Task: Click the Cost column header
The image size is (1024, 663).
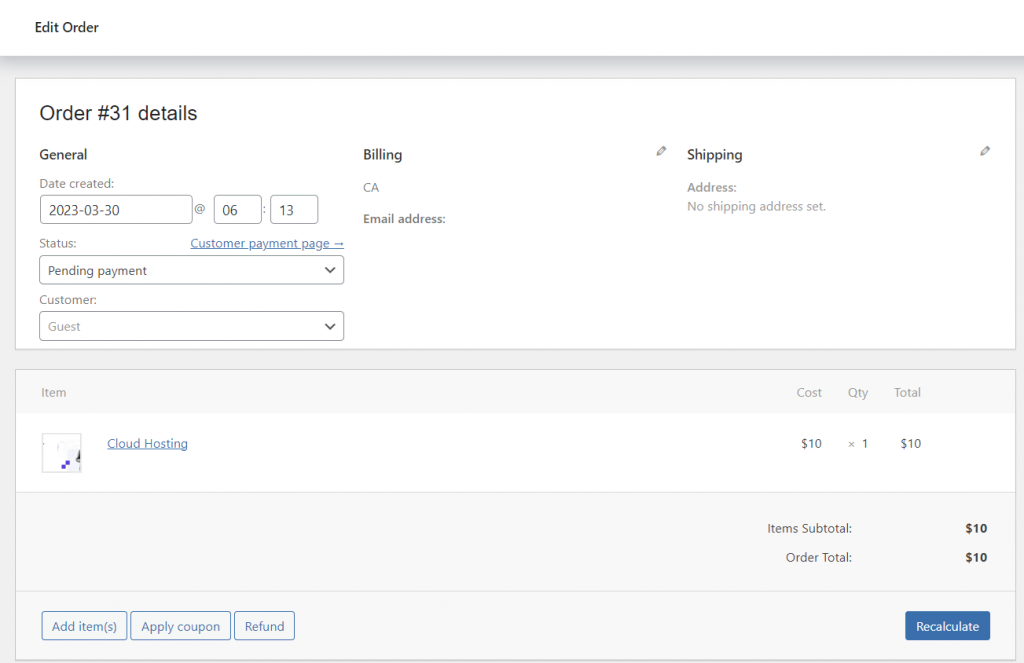Action: pyautogui.click(x=808, y=393)
